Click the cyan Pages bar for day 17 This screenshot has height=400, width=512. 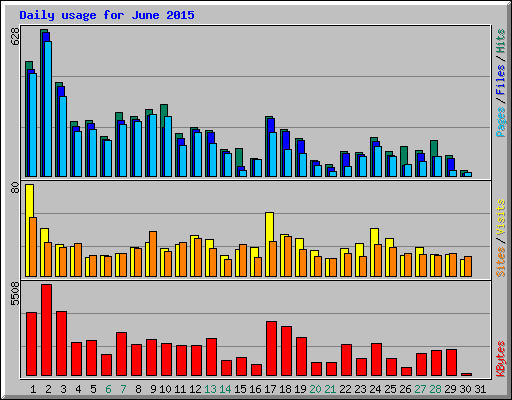click(273, 155)
